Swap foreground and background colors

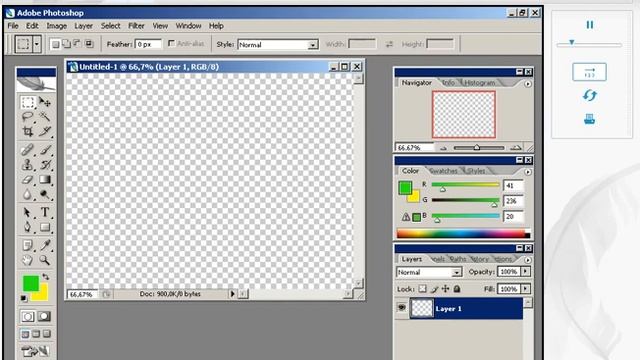click(45, 277)
